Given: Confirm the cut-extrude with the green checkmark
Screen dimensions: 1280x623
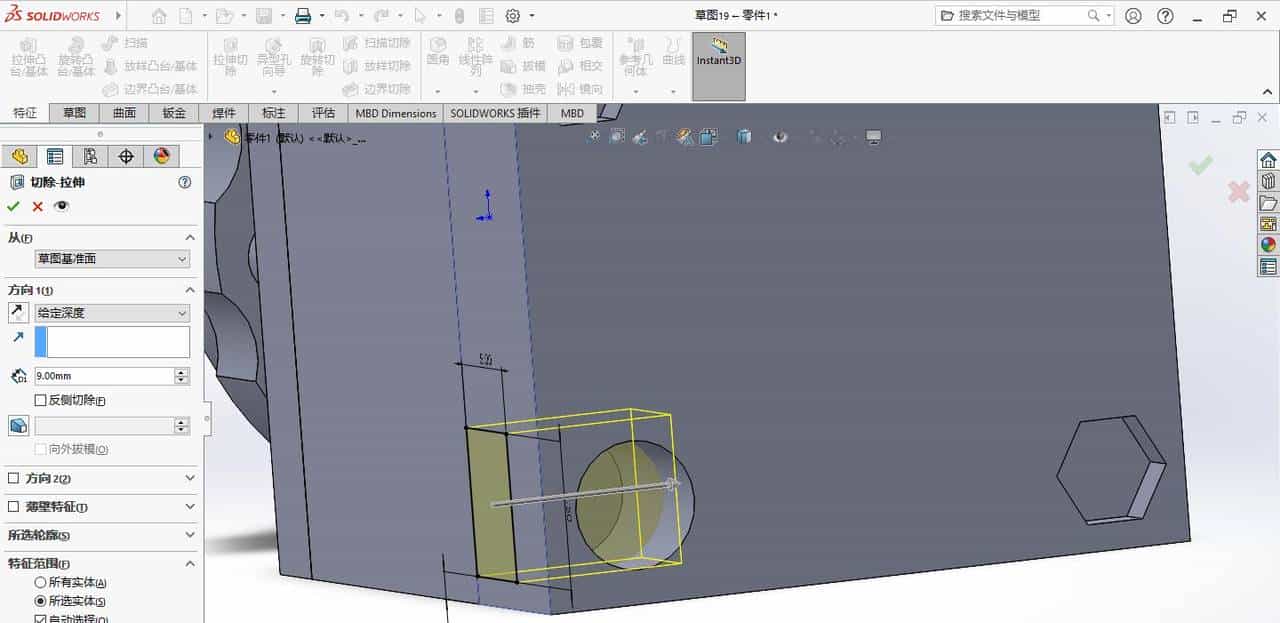Looking at the screenshot, I should point(14,205).
